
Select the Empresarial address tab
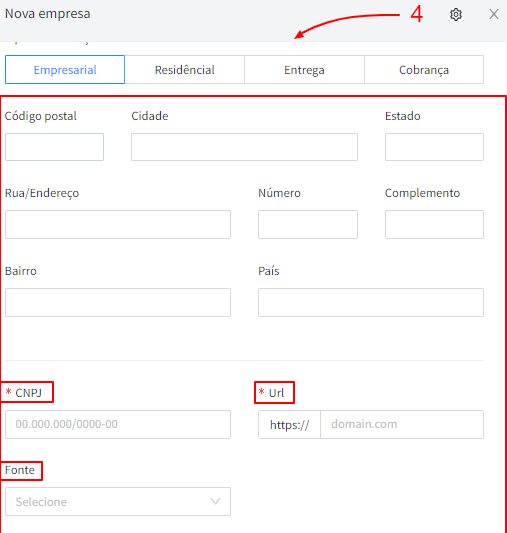65,70
